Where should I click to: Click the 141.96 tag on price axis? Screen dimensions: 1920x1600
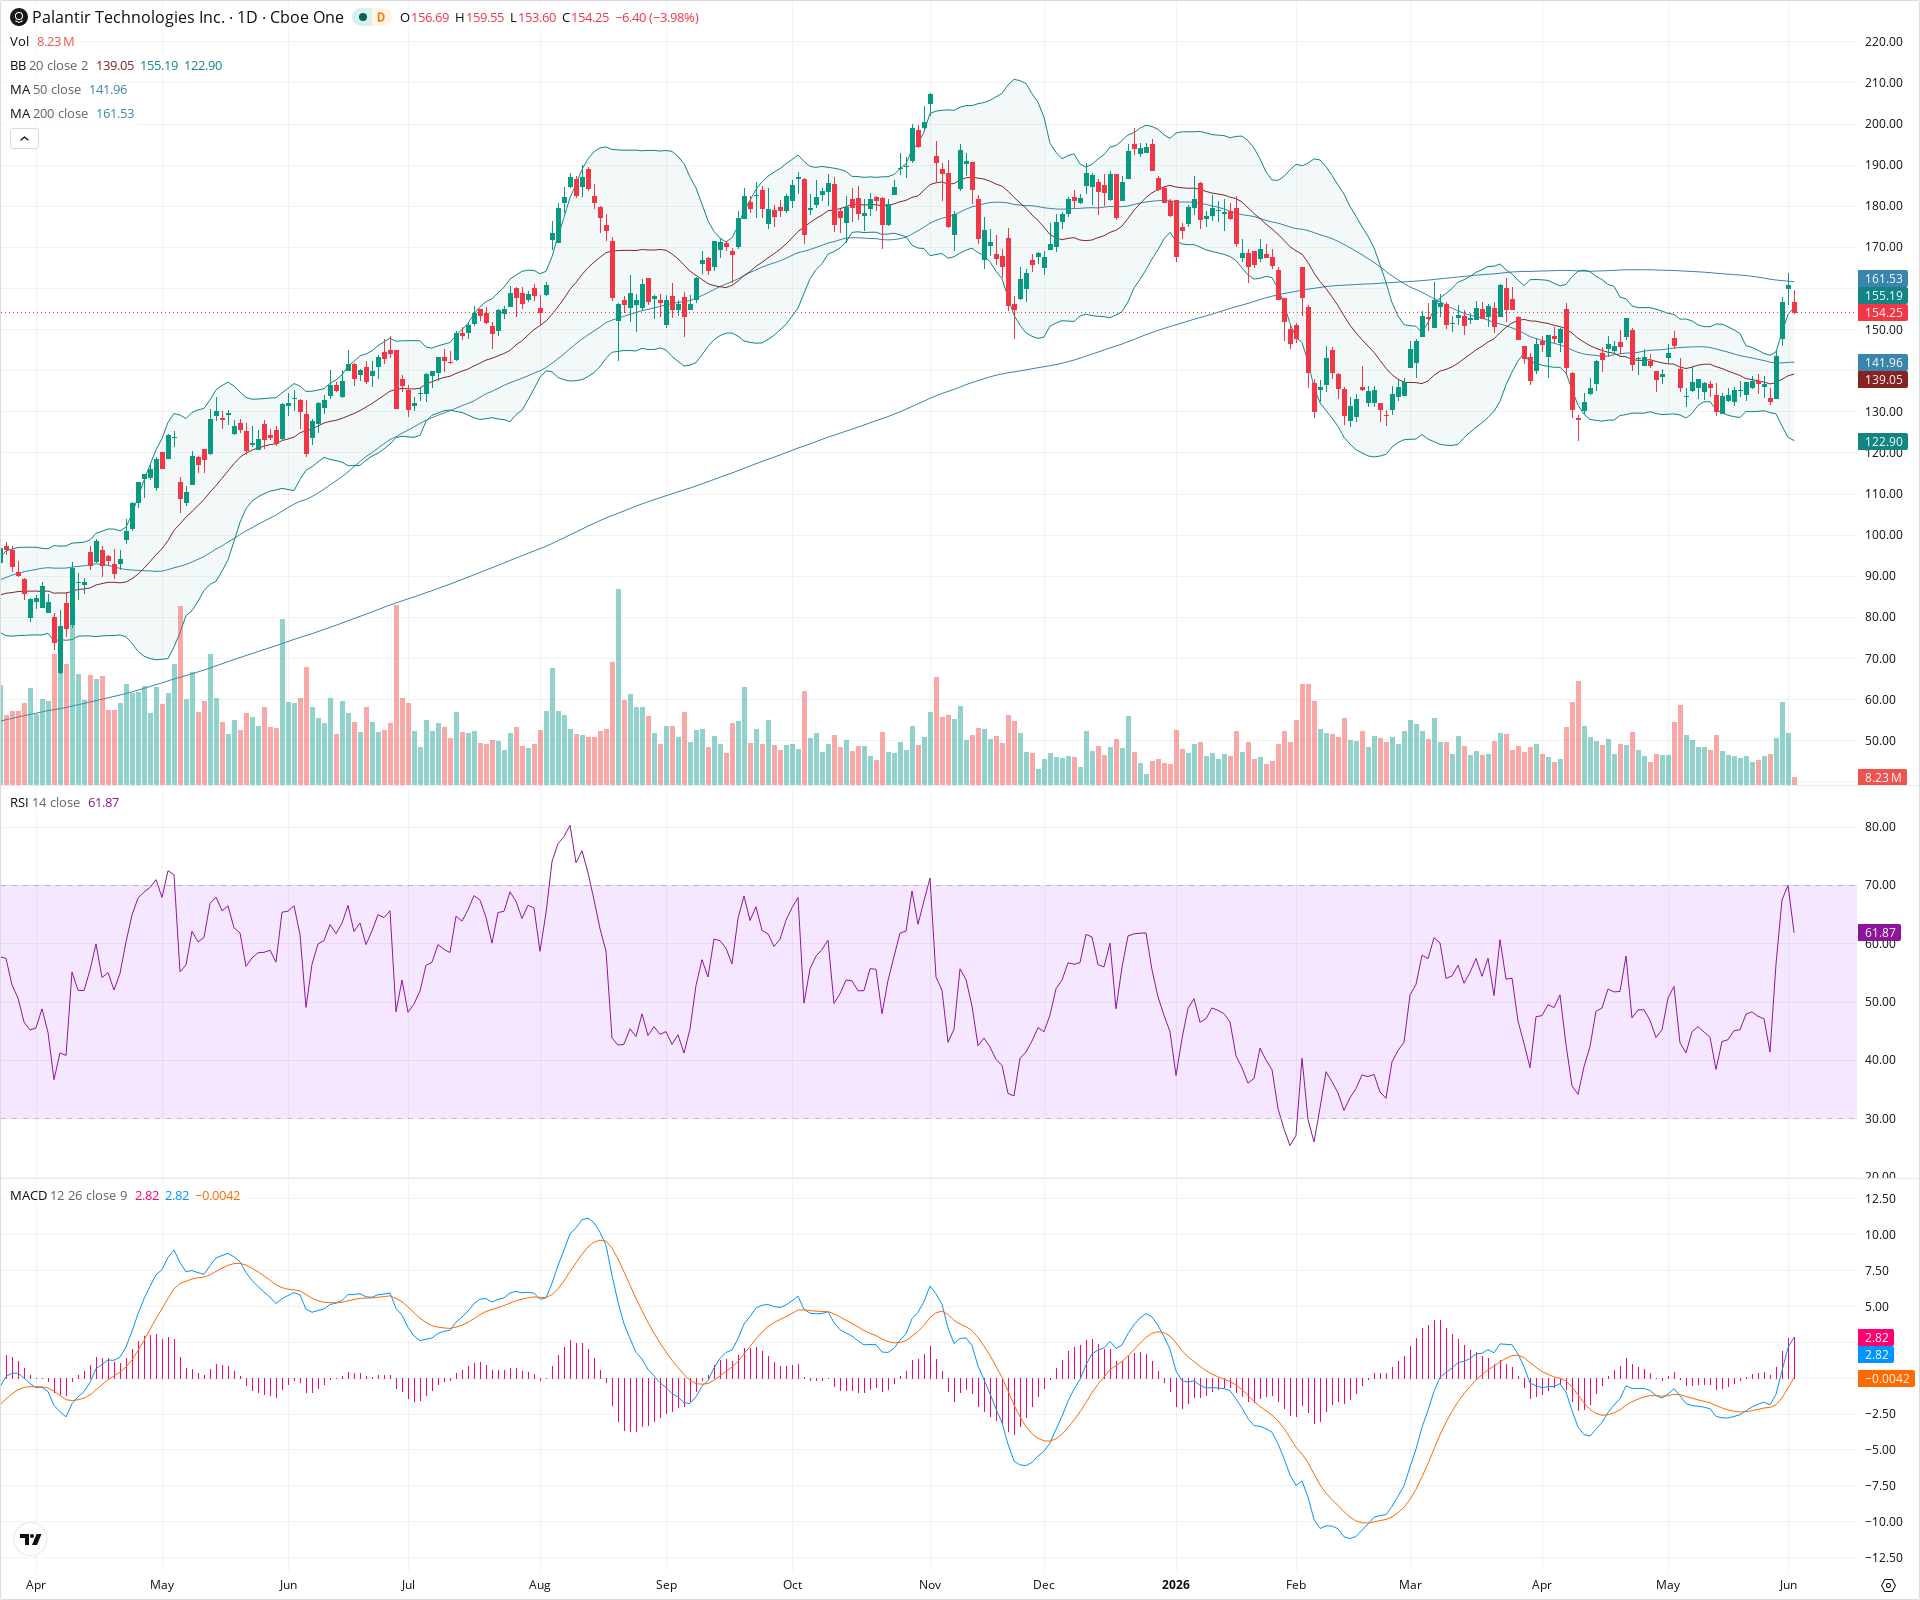1884,362
